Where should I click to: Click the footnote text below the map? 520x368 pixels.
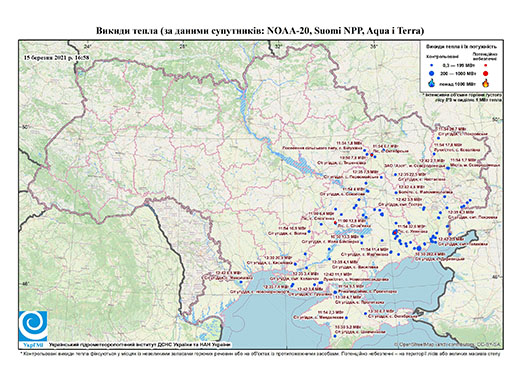(x=260, y=353)
